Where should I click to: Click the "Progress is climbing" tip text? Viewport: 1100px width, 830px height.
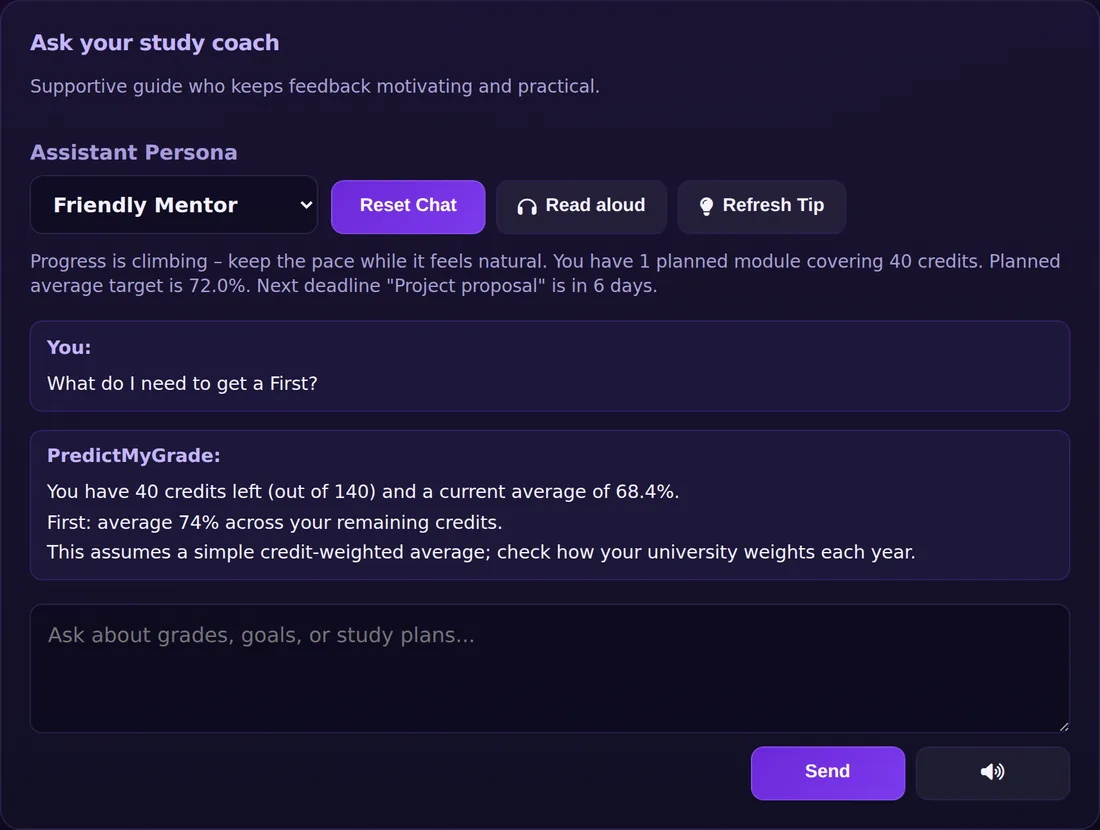pos(545,274)
